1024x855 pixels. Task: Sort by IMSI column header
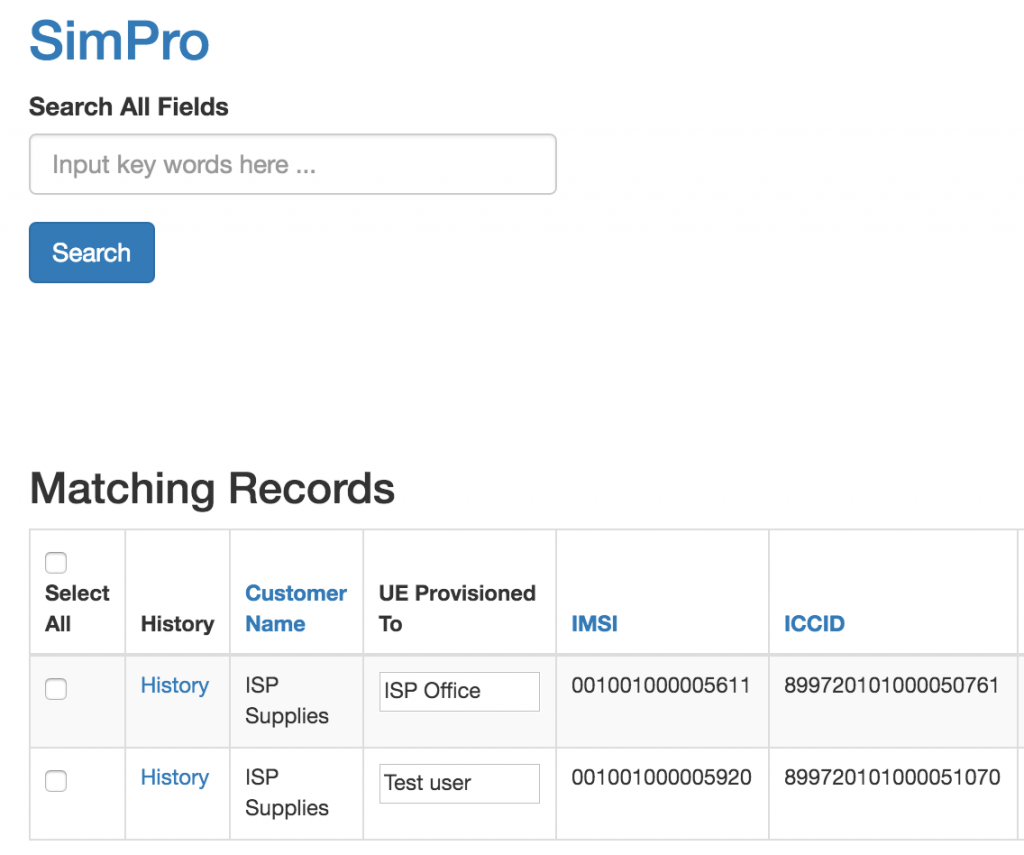[594, 624]
